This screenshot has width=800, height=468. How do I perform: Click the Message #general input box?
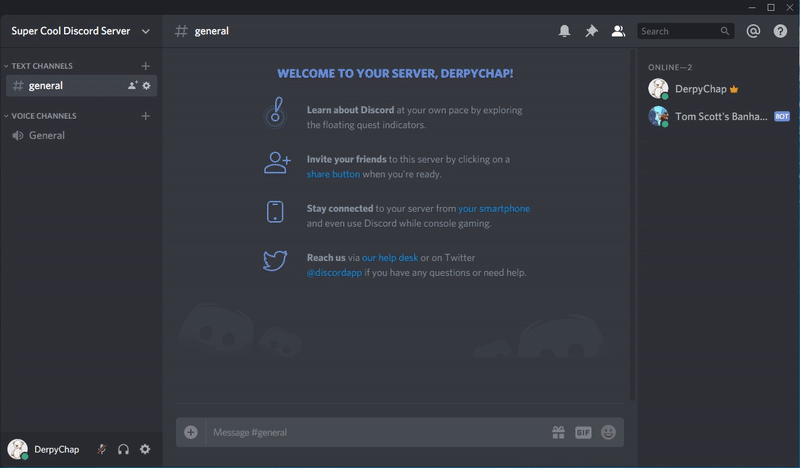(378, 432)
